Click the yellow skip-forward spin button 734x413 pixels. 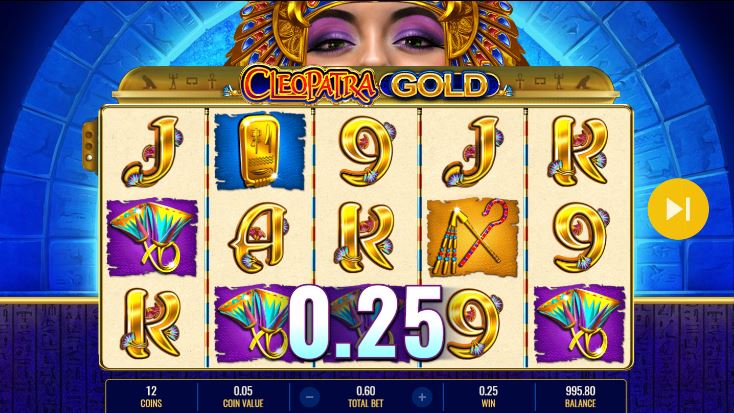[x=678, y=209]
